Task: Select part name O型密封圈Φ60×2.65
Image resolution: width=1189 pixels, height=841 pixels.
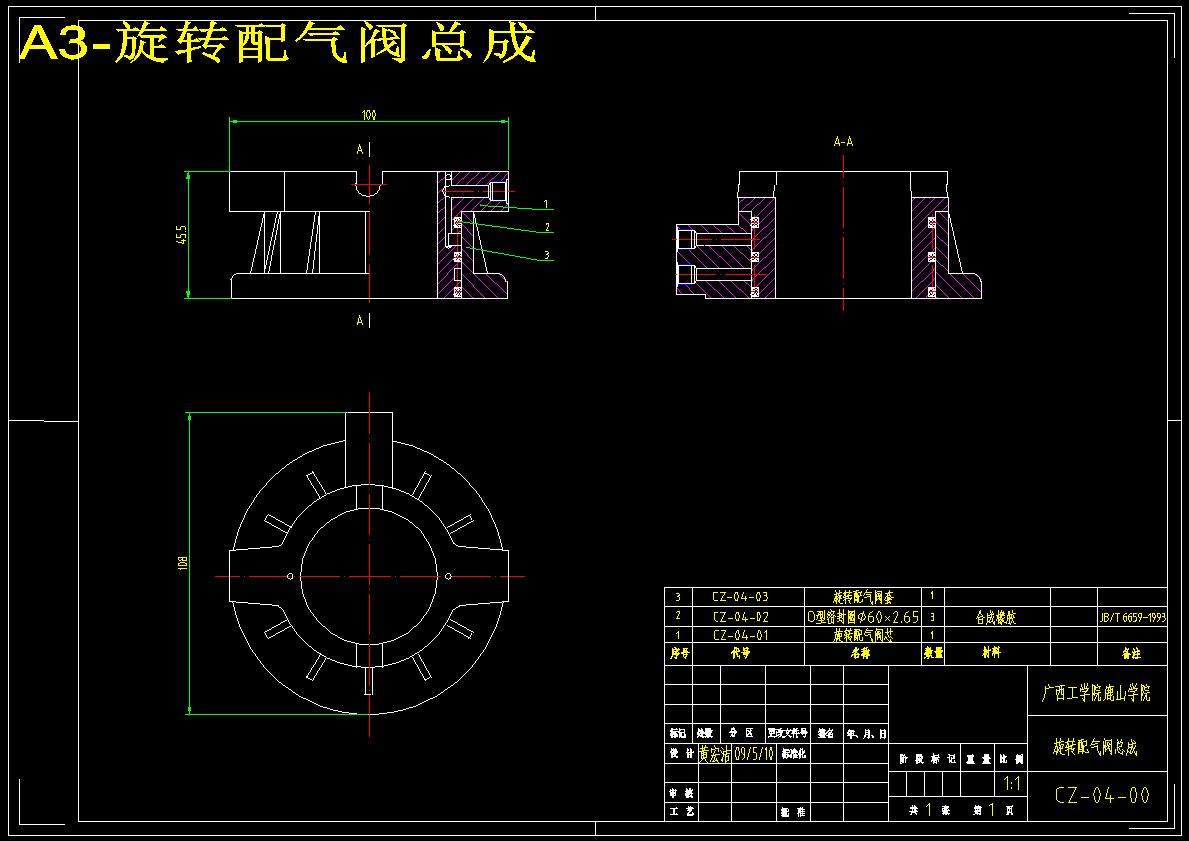Action: pyautogui.click(x=863, y=617)
